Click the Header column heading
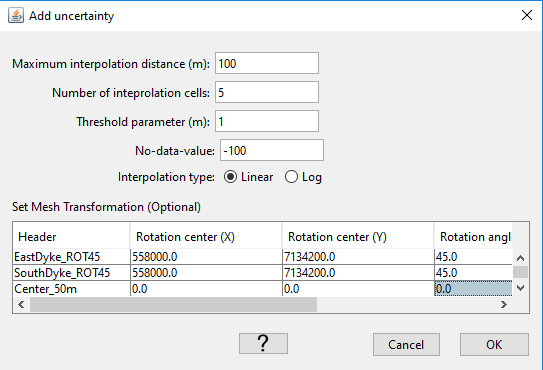This screenshot has width=543, height=370. 71,237
